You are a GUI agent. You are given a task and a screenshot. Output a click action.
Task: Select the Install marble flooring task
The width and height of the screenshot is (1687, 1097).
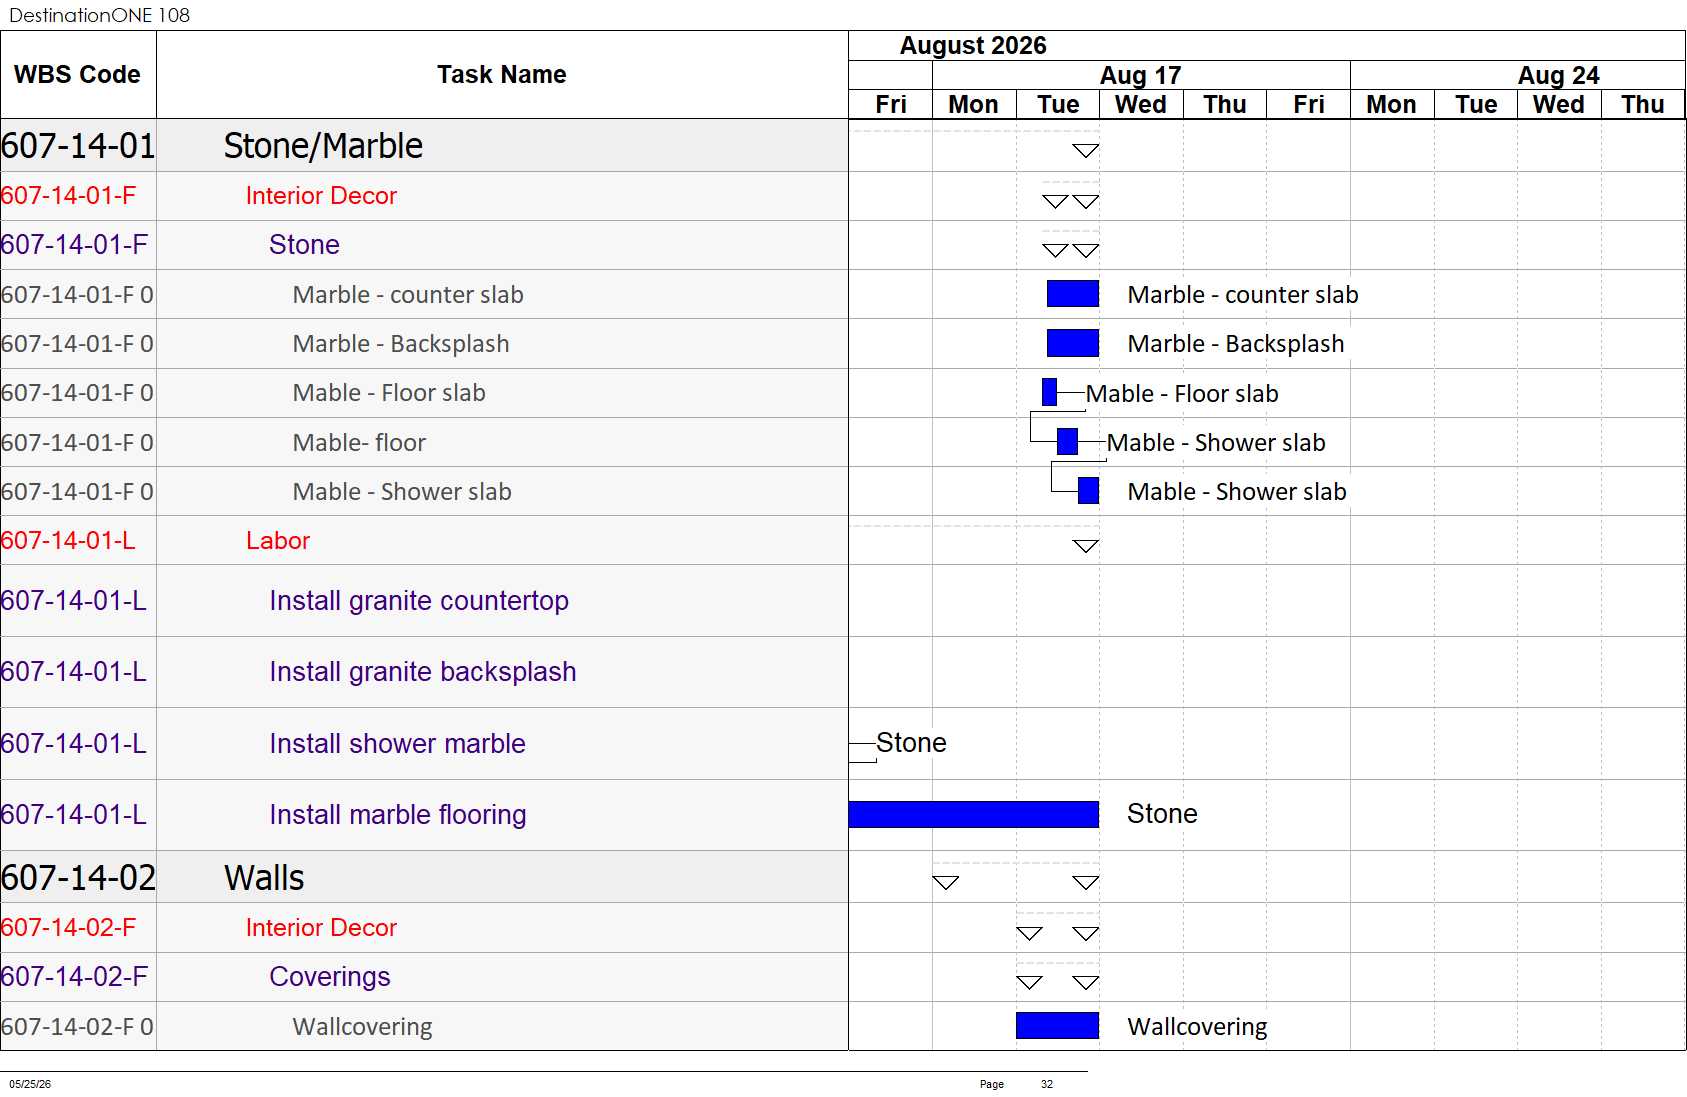[x=398, y=815]
